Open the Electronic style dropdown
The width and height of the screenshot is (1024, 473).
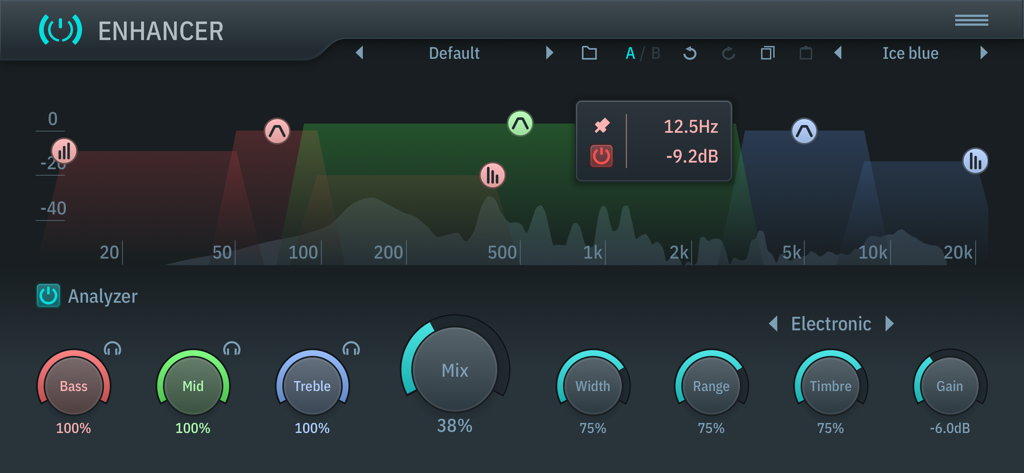(x=831, y=323)
